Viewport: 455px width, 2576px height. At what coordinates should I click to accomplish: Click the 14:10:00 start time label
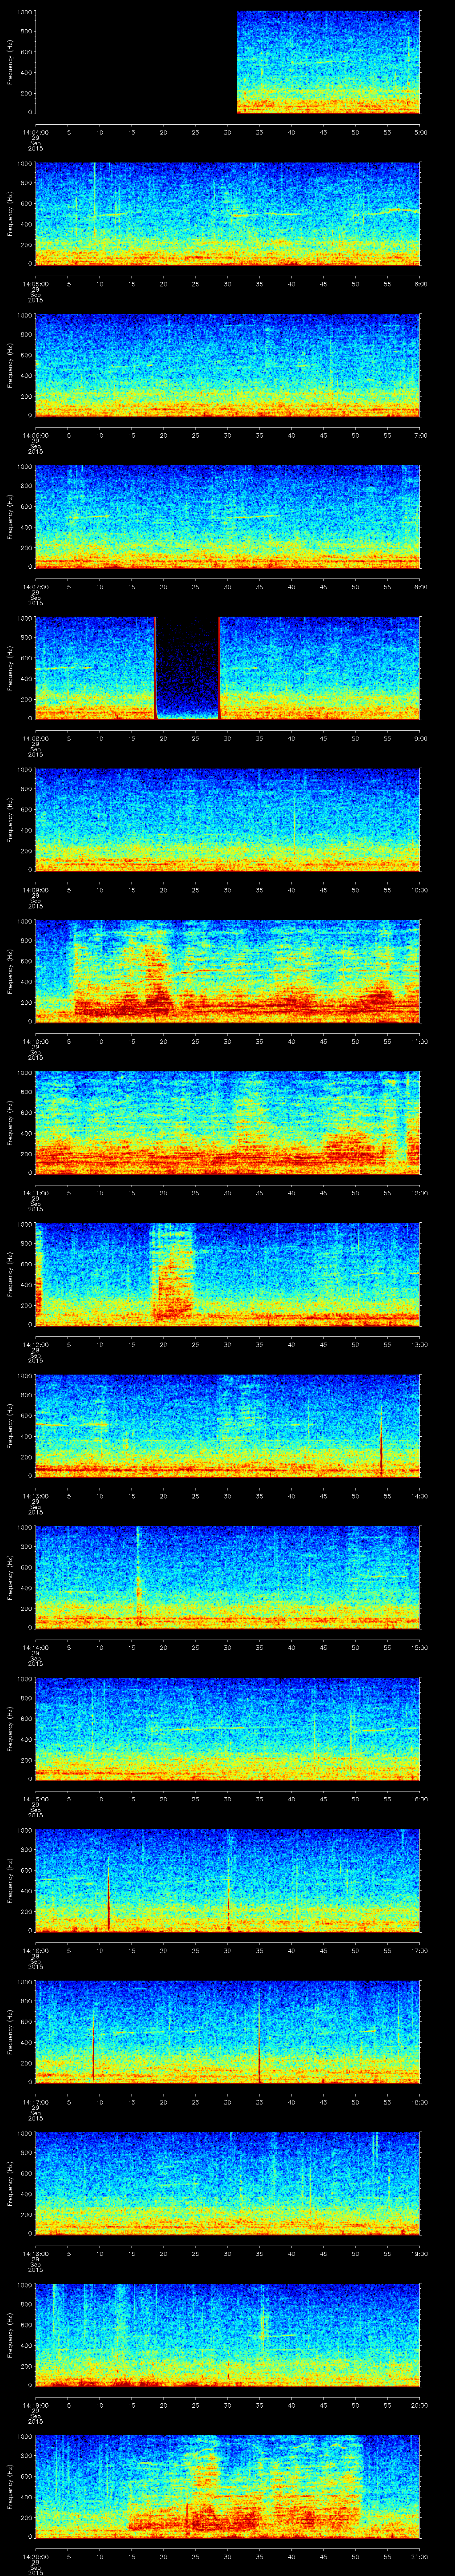[35, 1041]
